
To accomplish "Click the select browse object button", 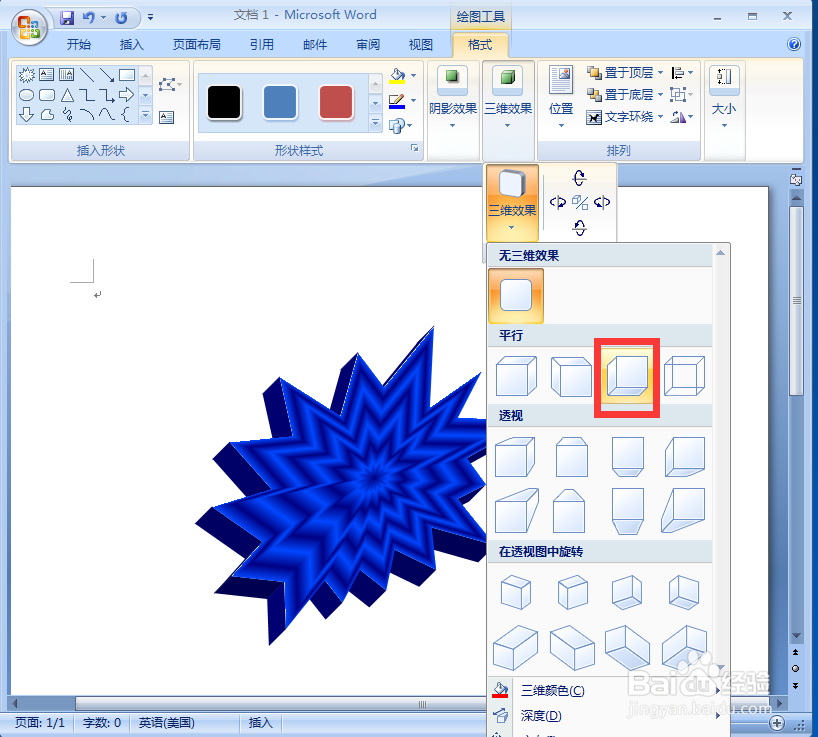I will (x=796, y=669).
